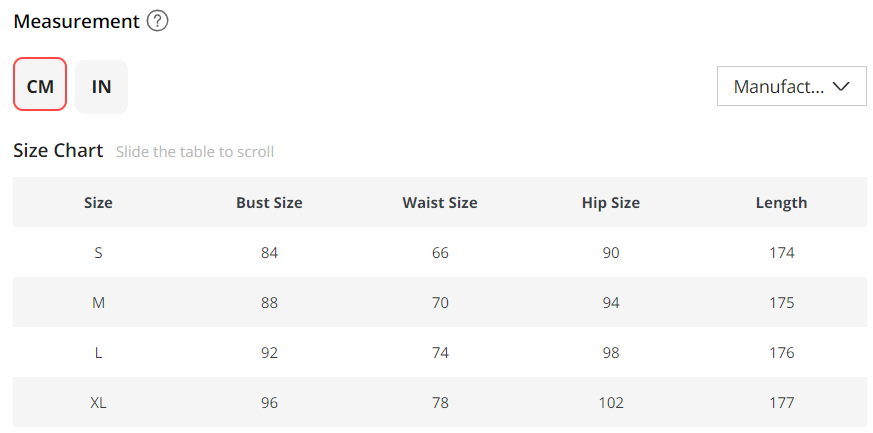Switch measurement units to IN
873x433 pixels.
pyautogui.click(x=101, y=86)
